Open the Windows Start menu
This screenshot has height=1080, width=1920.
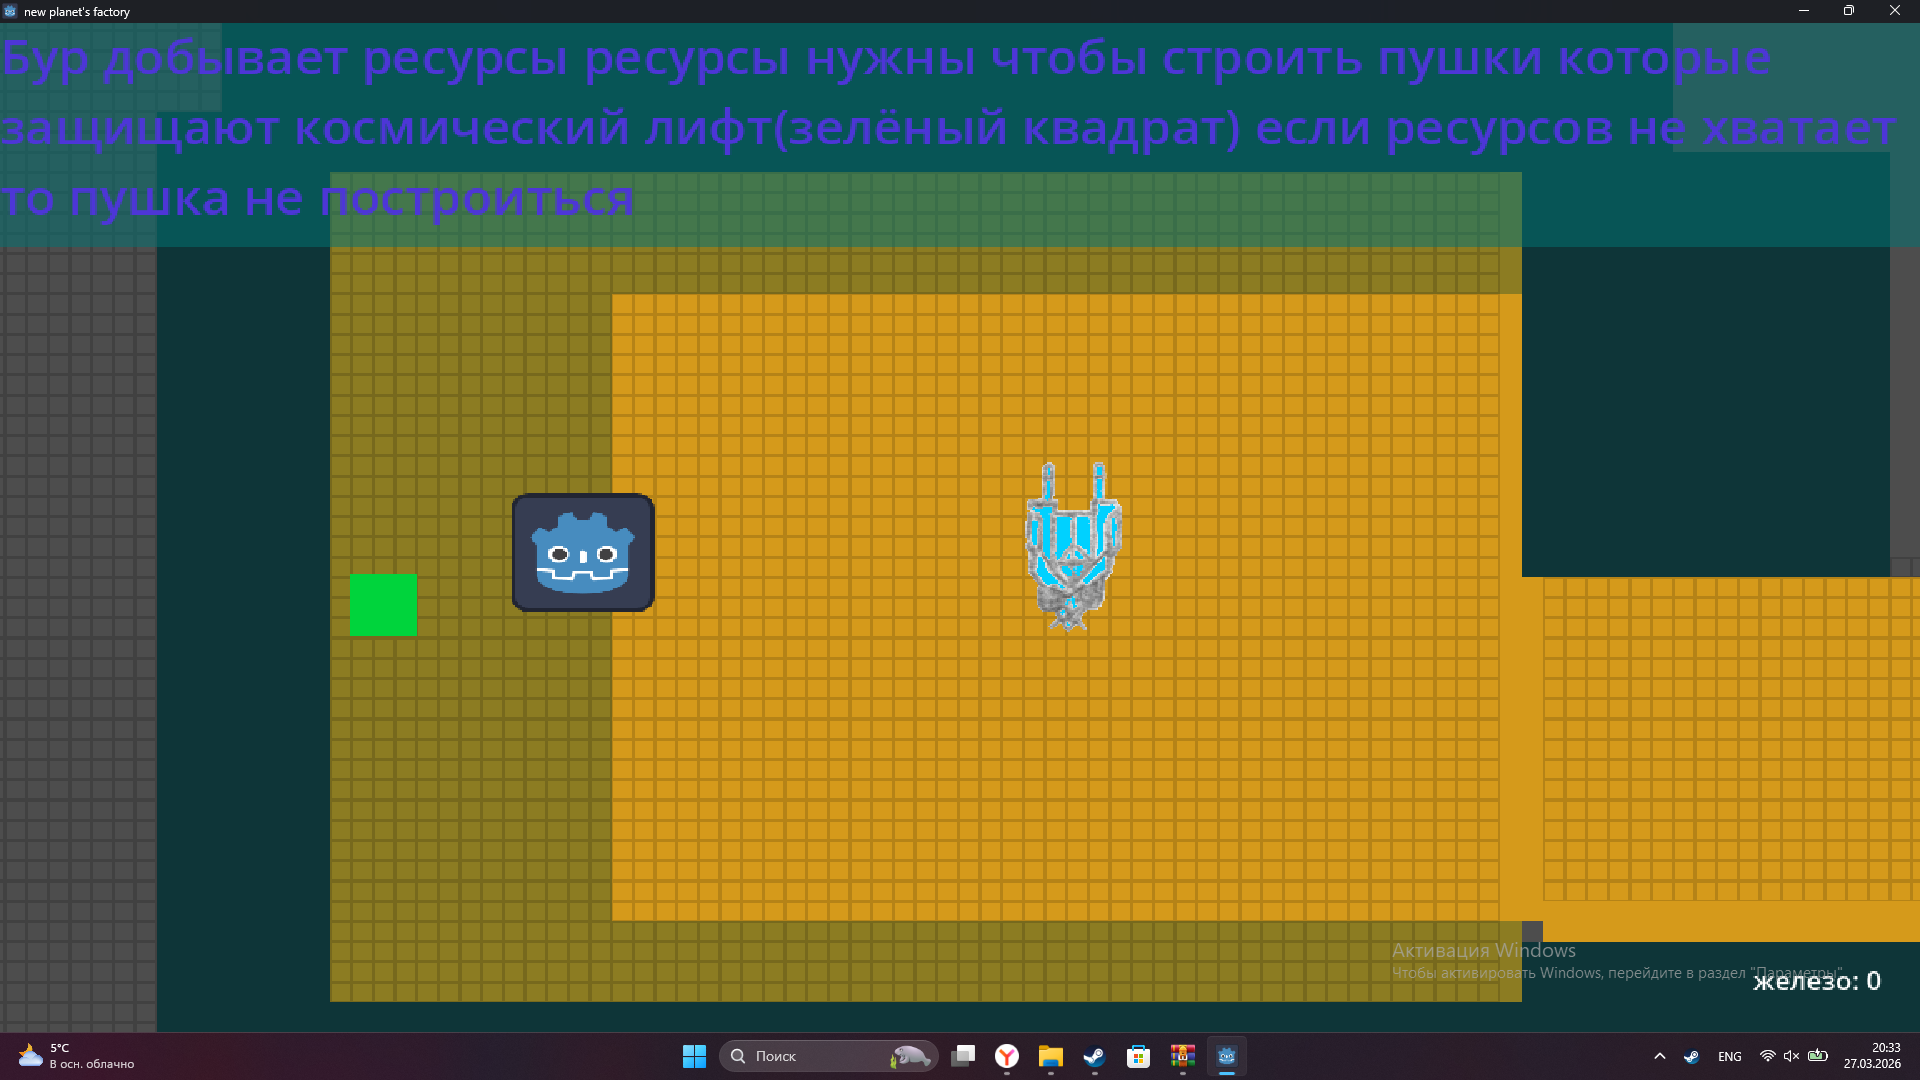click(694, 1056)
